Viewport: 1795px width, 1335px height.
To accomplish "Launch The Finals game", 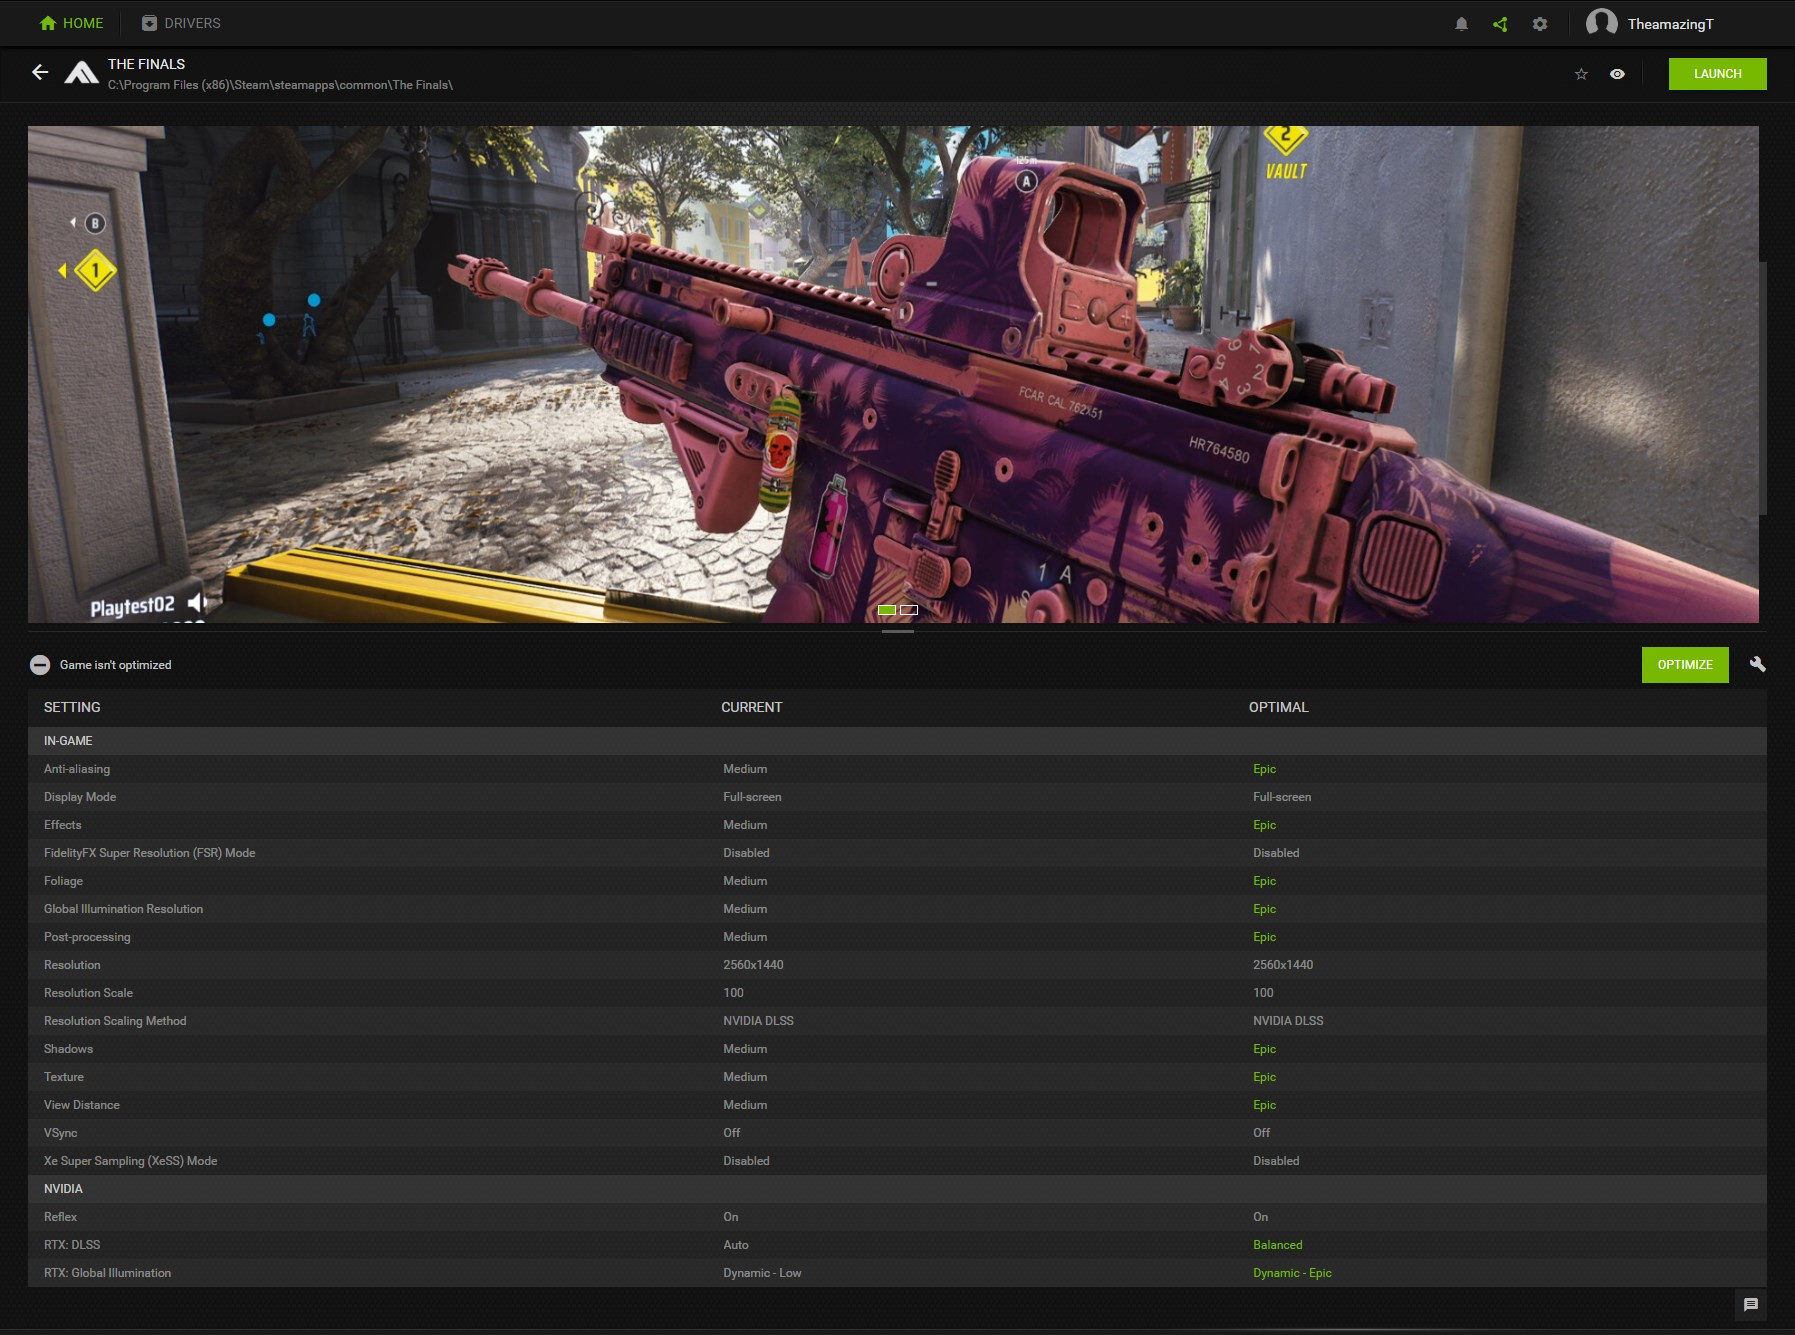I will [x=1717, y=74].
